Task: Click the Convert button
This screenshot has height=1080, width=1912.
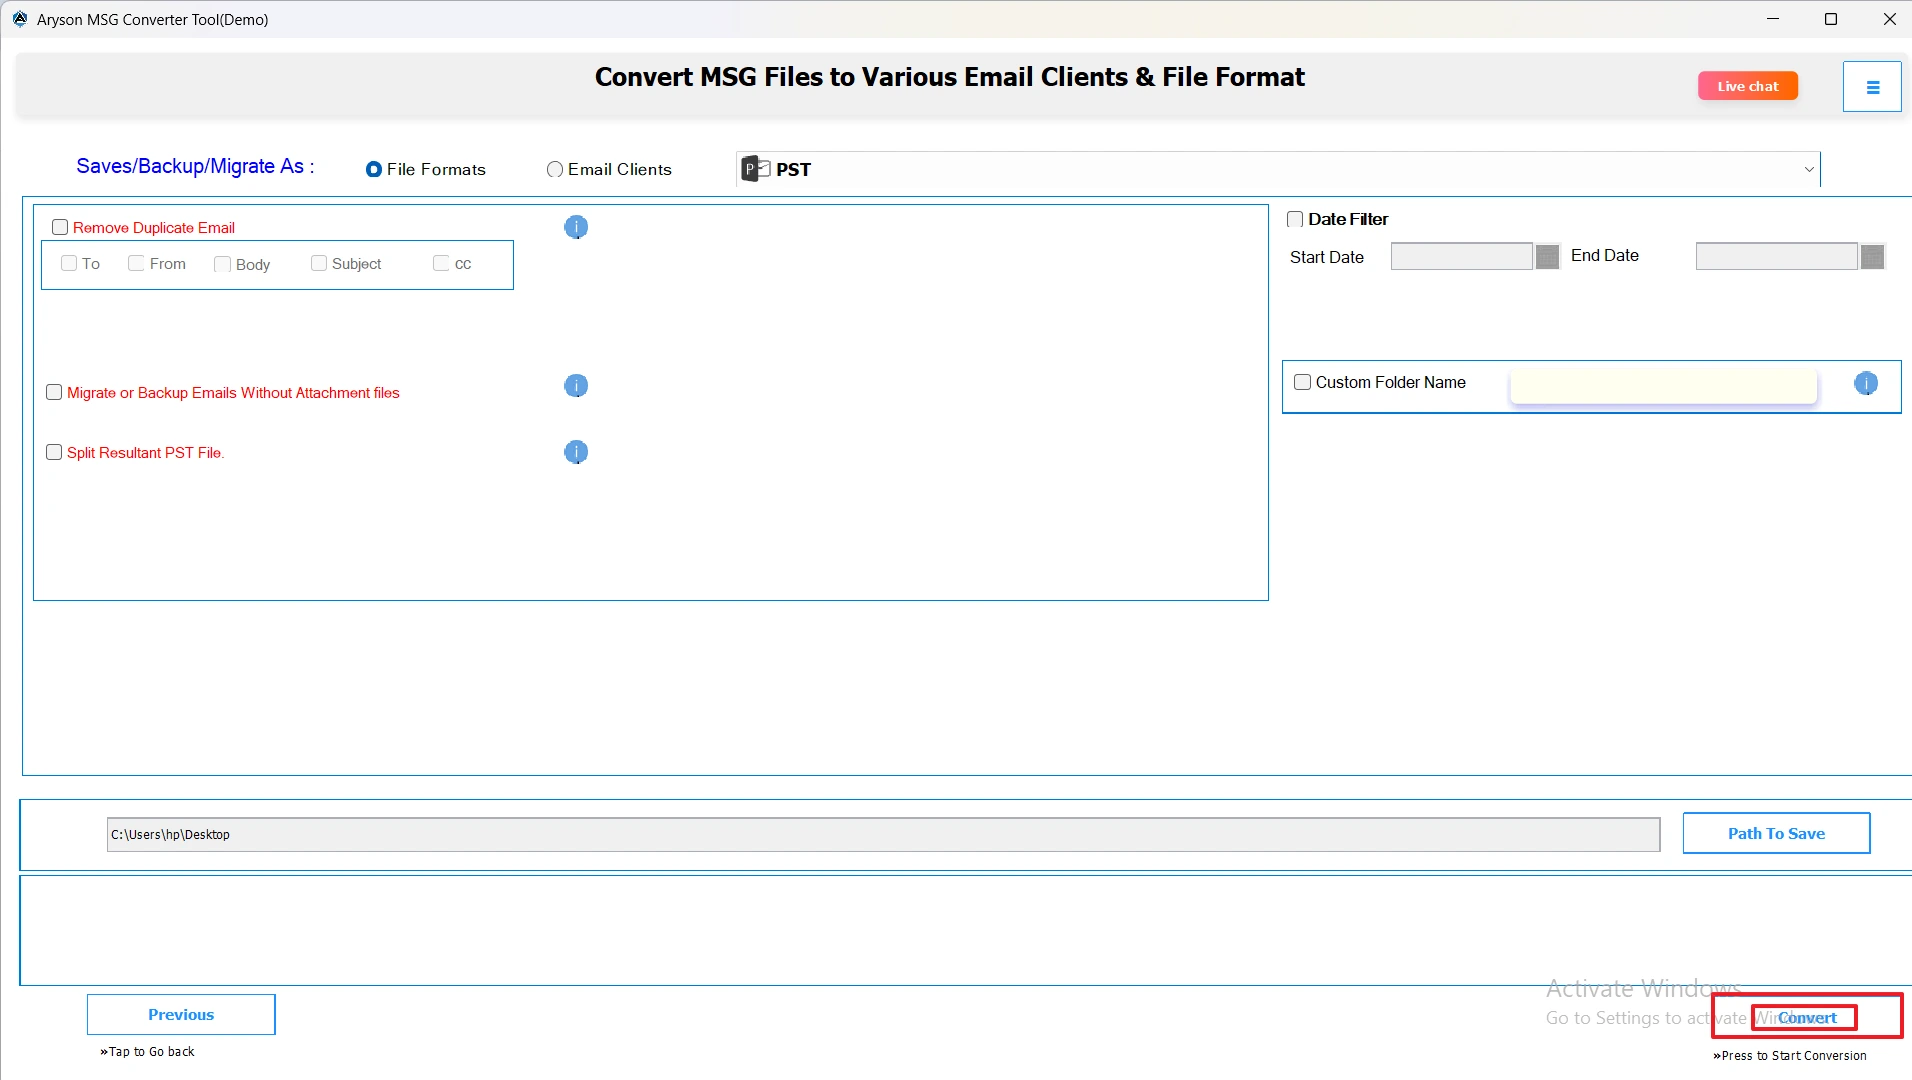Action: coord(1806,1017)
